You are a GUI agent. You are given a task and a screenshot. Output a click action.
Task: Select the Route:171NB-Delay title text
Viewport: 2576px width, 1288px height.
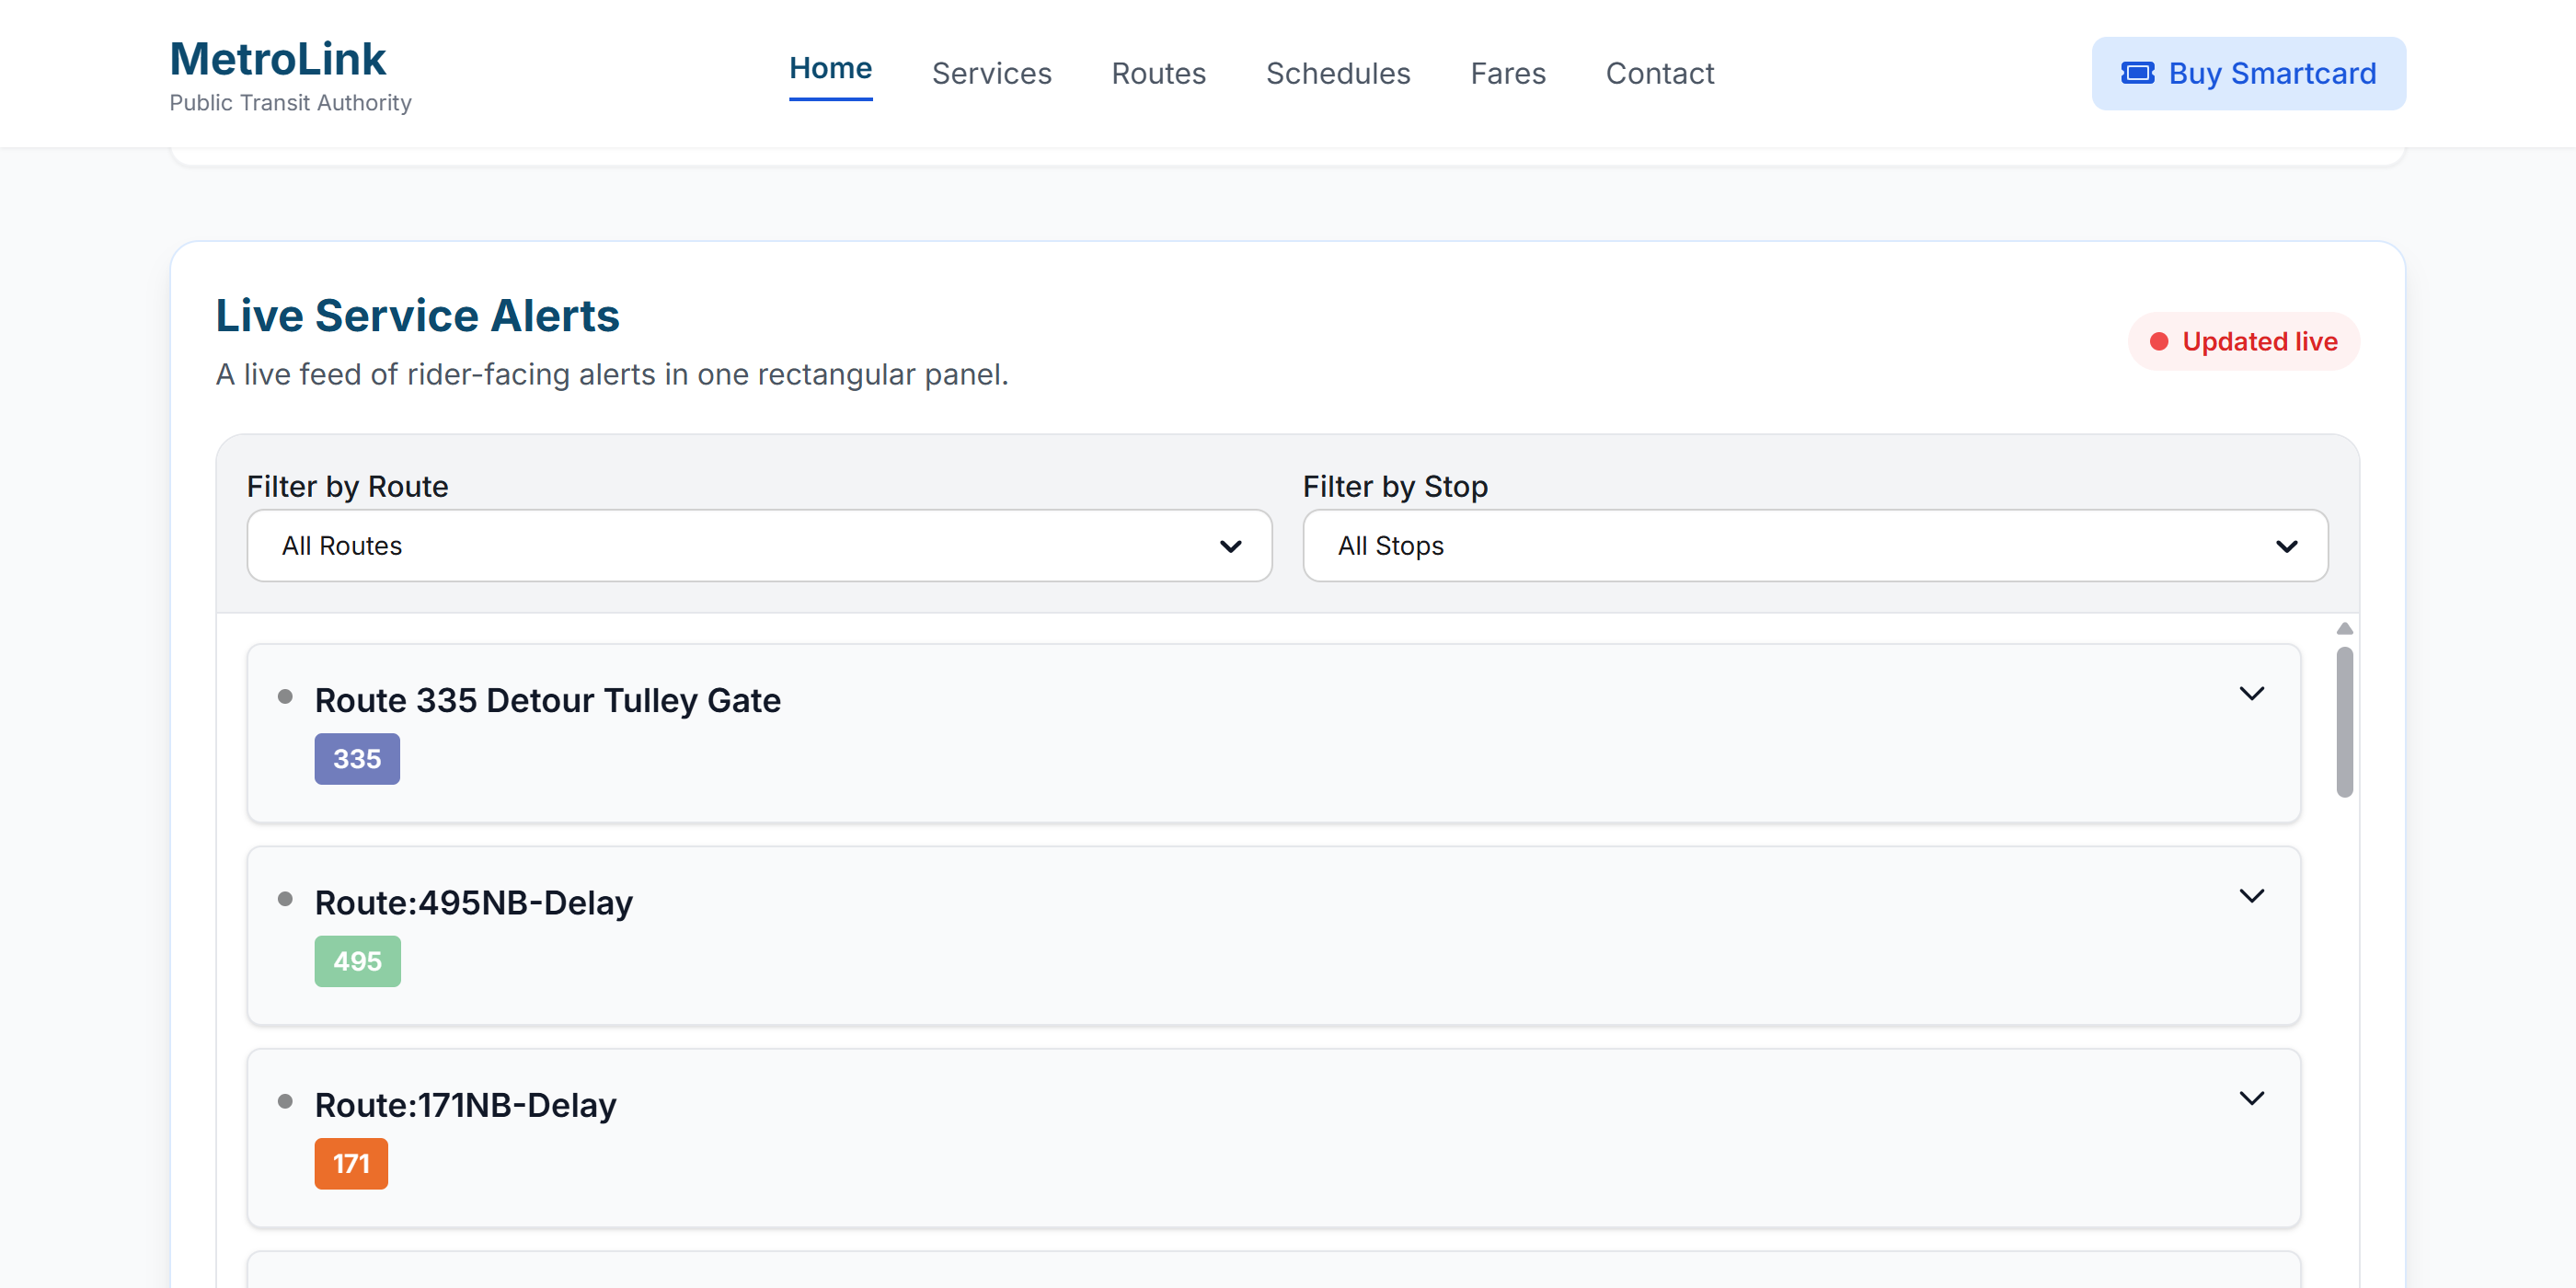coord(465,1105)
